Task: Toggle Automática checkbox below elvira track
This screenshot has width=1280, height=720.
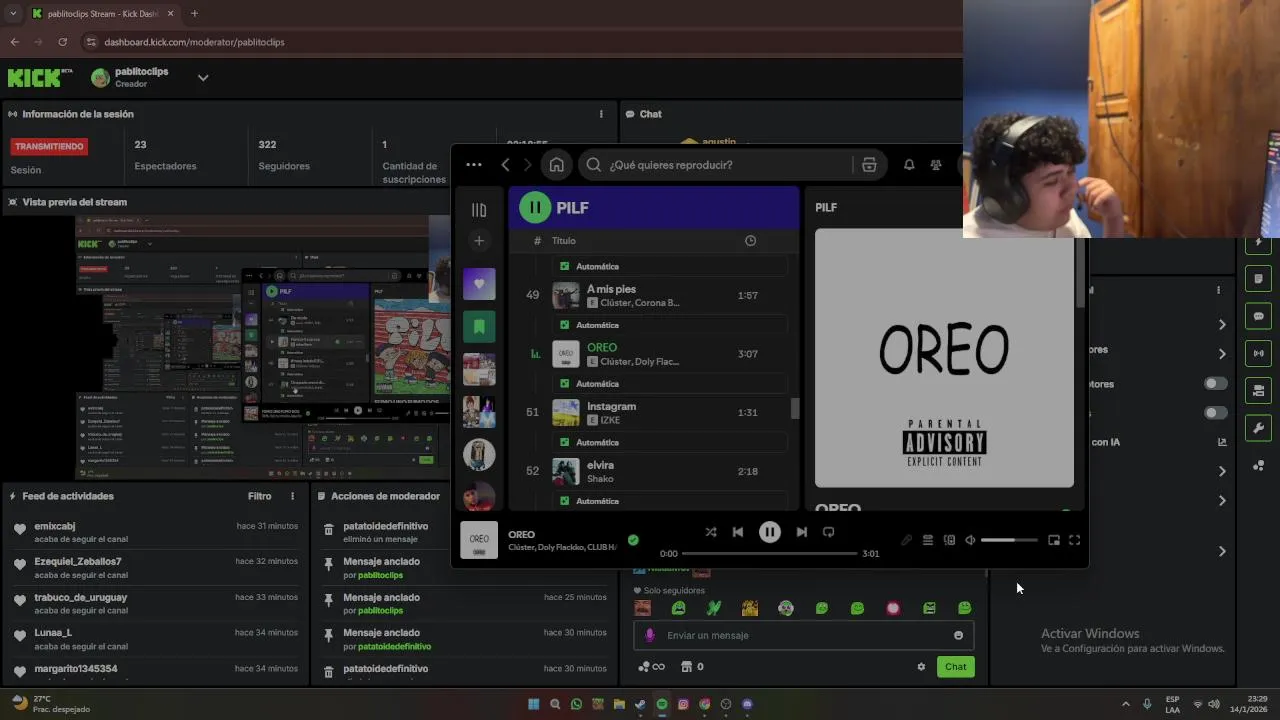Action: pyautogui.click(x=565, y=501)
